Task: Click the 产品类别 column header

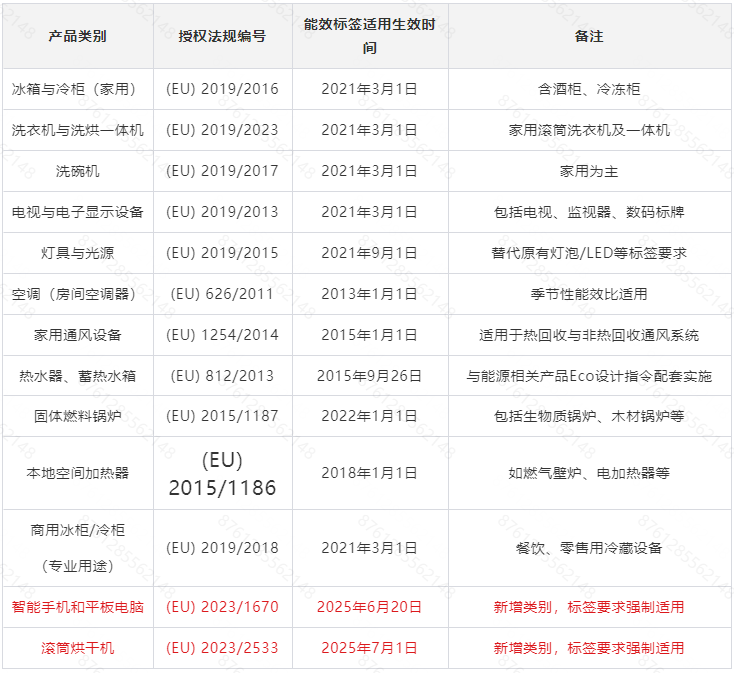Action: pyautogui.click(x=77, y=36)
